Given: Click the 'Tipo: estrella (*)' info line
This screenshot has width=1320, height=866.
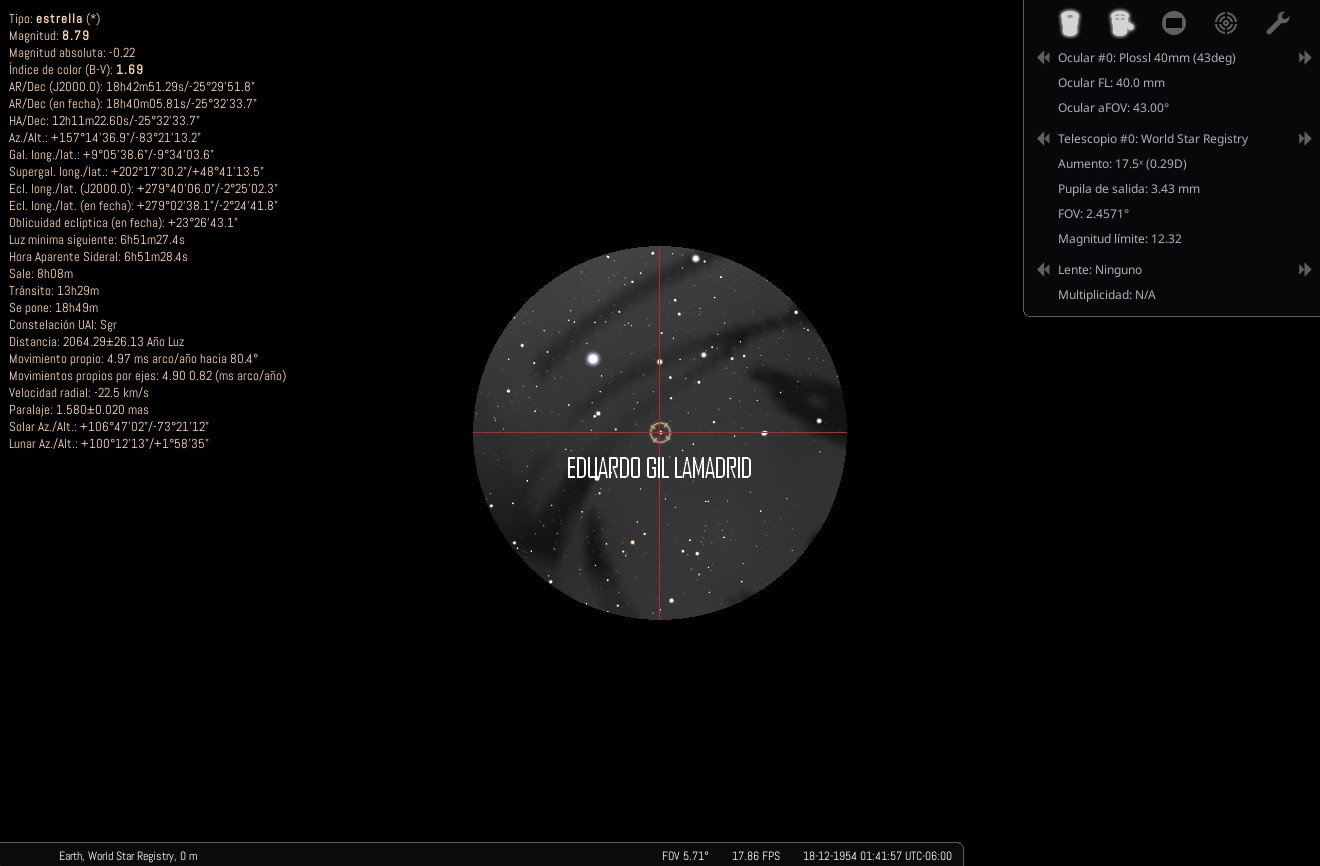Looking at the screenshot, I should (x=54, y=19).
